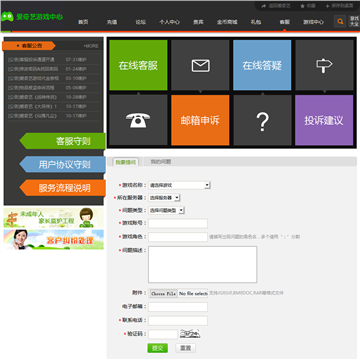Open the 未成年人家长监护工程 banner
The image size is (360, 360).
coord(54,217)
